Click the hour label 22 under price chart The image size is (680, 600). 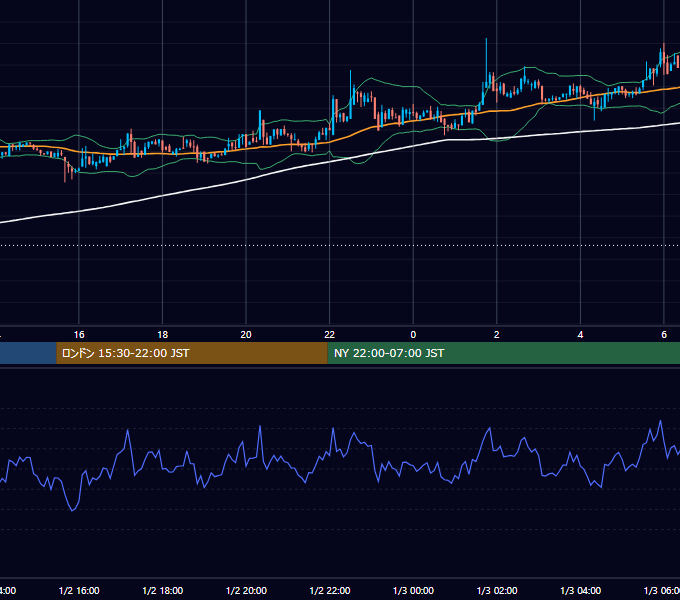330,335
